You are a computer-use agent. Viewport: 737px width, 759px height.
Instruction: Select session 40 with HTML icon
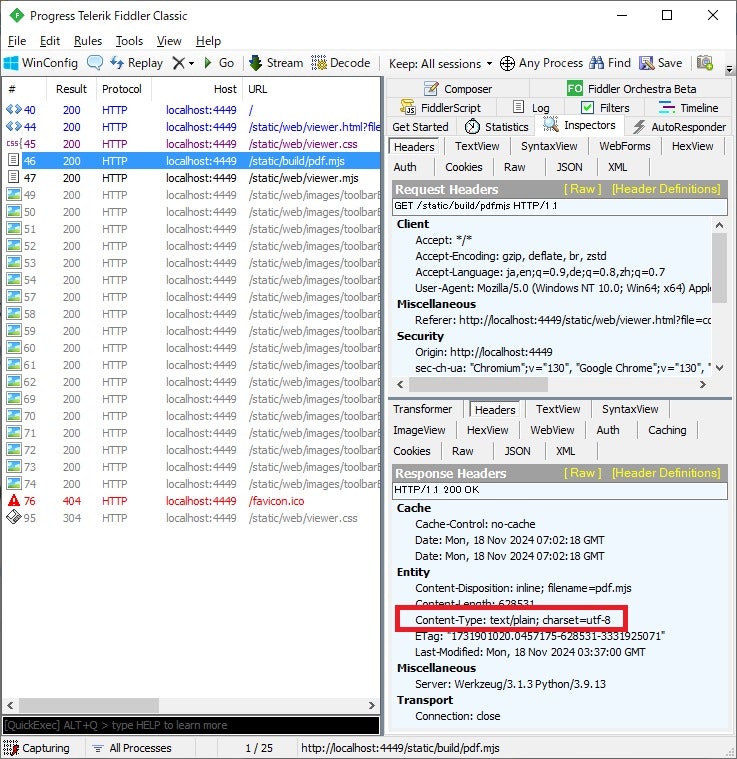(x=14, y=109)
